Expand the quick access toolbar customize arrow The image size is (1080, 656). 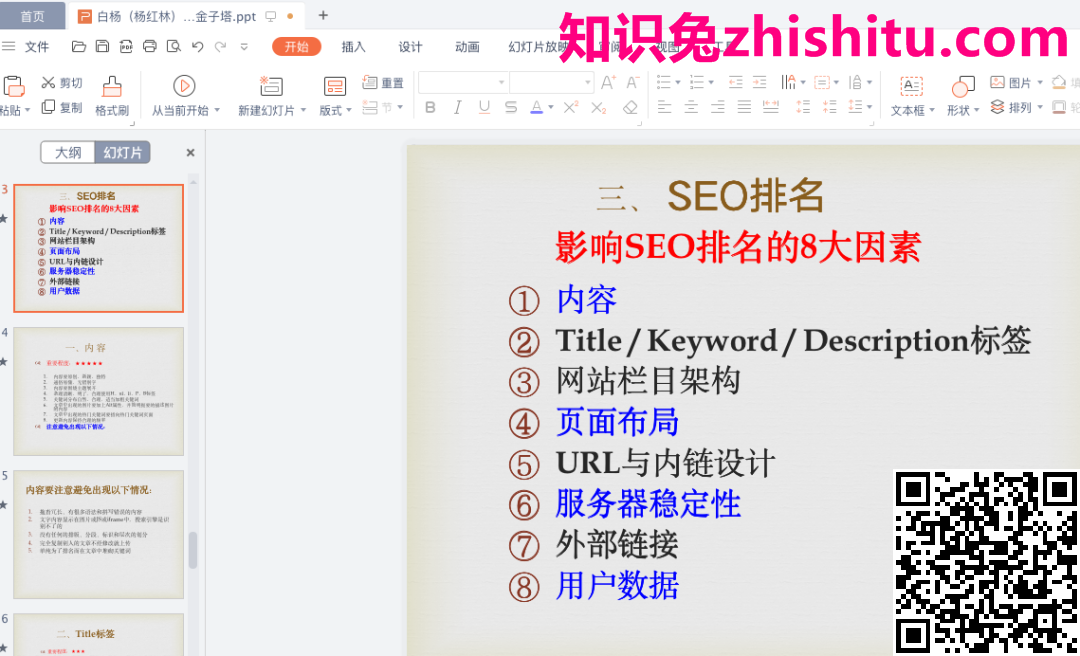point(244,47)
